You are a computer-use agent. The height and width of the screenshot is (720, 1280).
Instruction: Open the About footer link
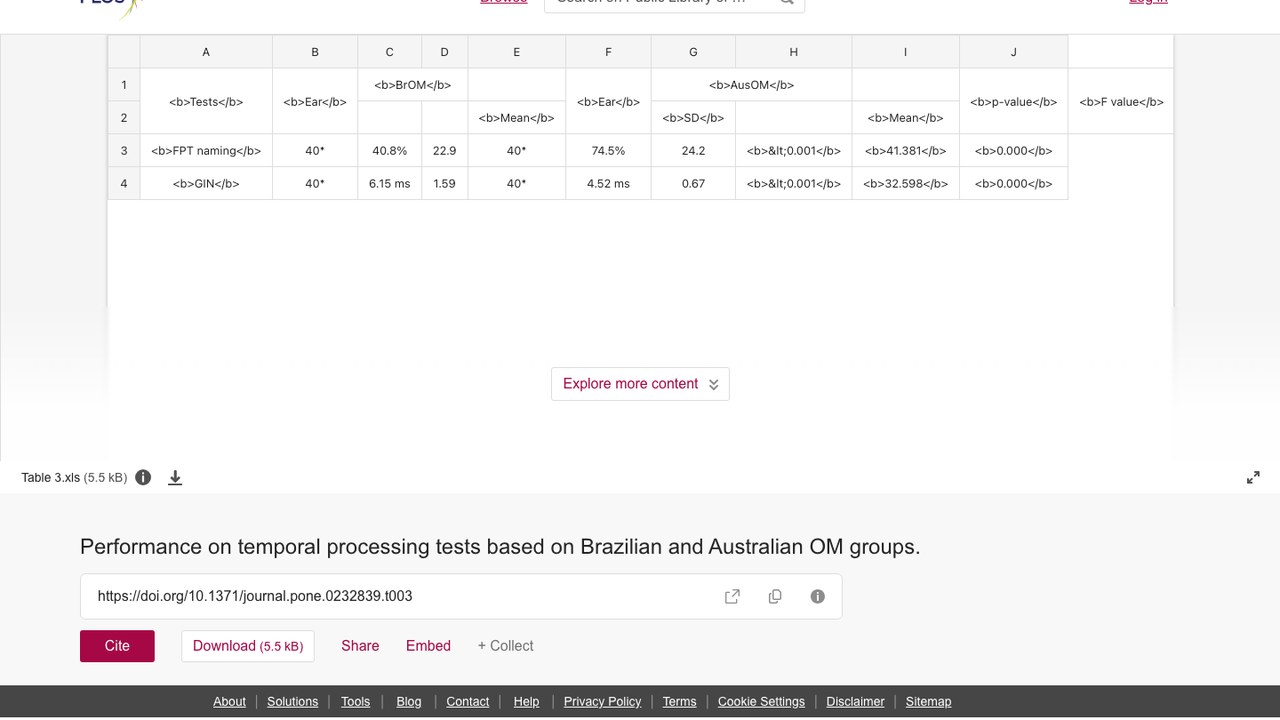(x=229, y=702)
